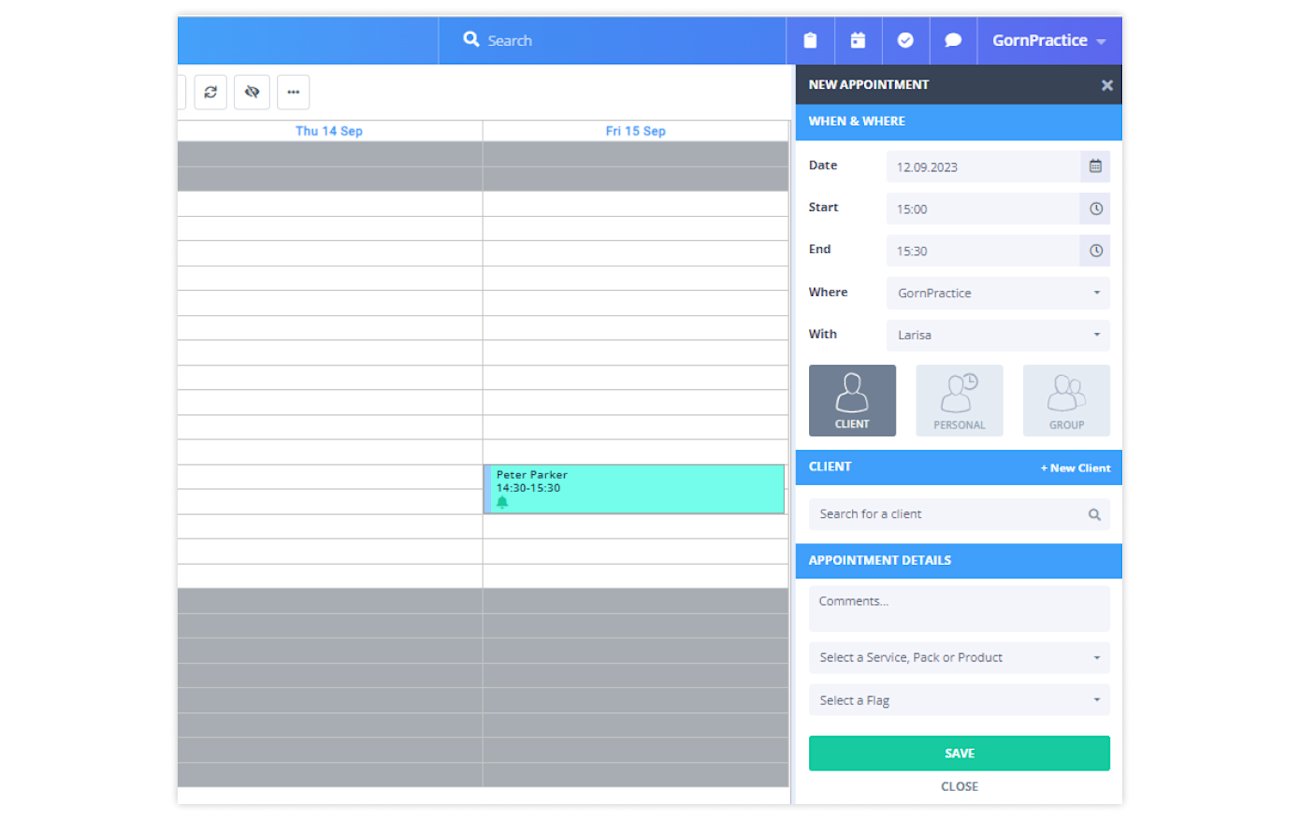Switch appointment type to CLIENT

852,400
